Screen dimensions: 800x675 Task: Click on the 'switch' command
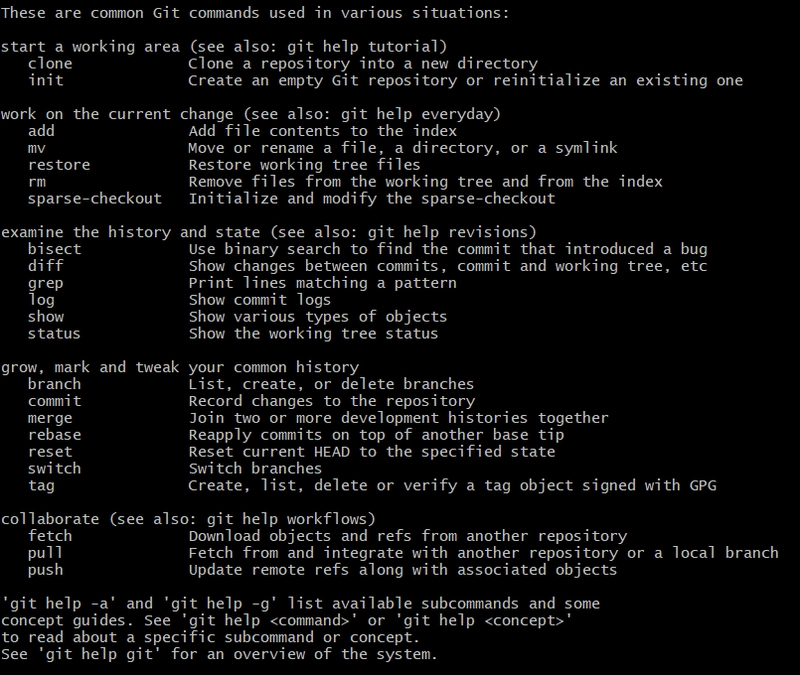[x=55, y=468]
